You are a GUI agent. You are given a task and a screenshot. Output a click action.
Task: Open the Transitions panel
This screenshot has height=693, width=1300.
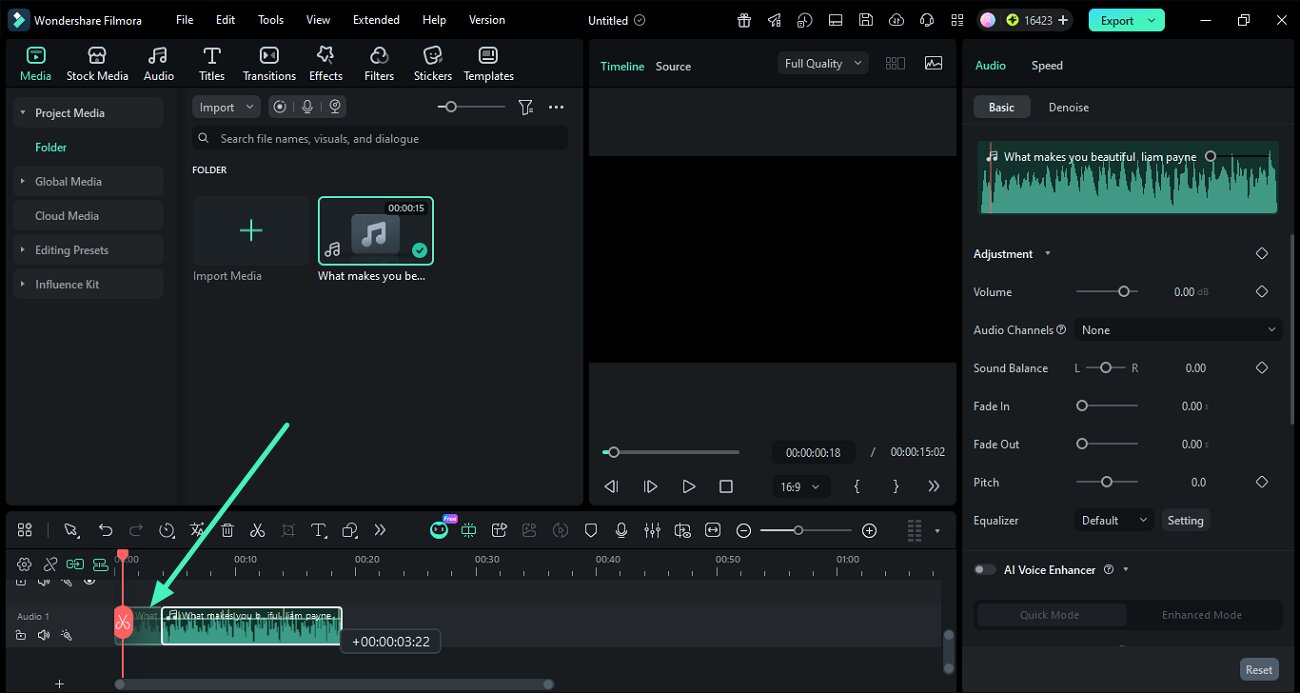(269, 64)
